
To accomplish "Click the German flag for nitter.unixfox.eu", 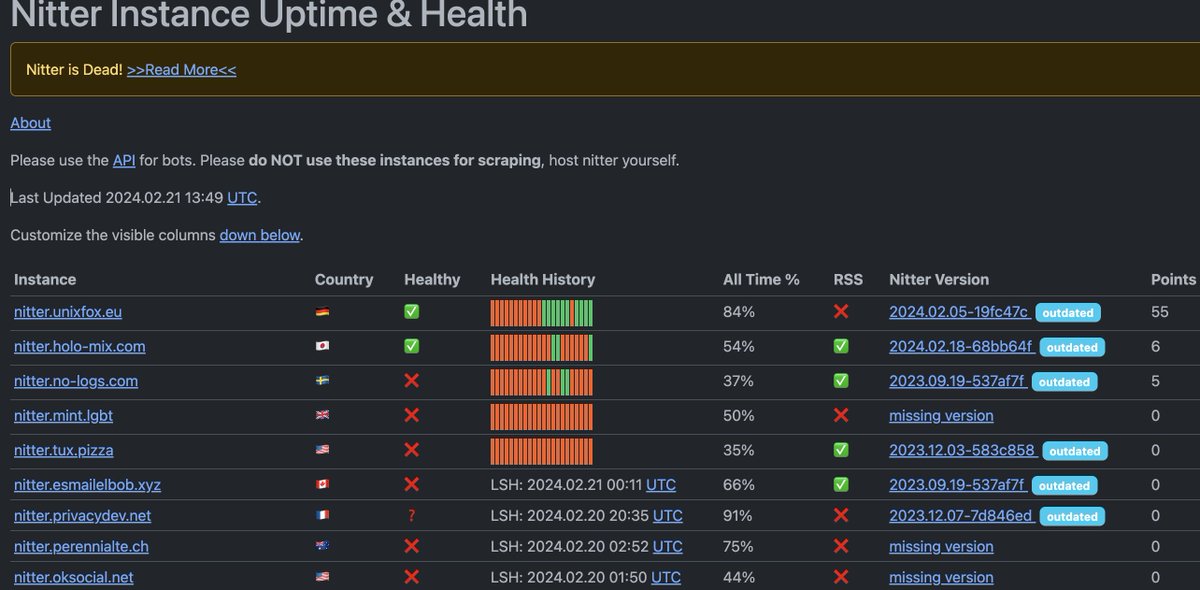I will point(322,312).
